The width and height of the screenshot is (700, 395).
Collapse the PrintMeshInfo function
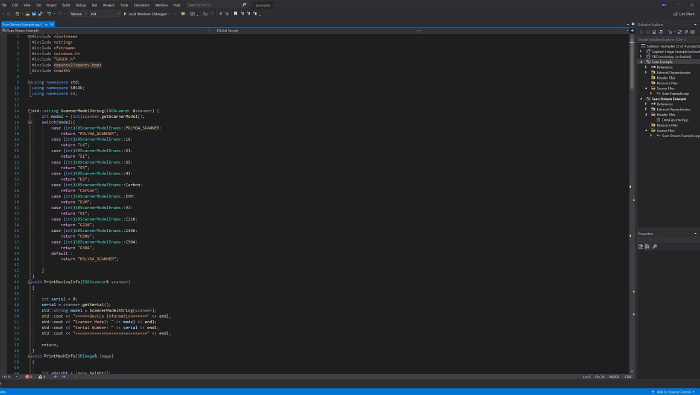(30, 356)
